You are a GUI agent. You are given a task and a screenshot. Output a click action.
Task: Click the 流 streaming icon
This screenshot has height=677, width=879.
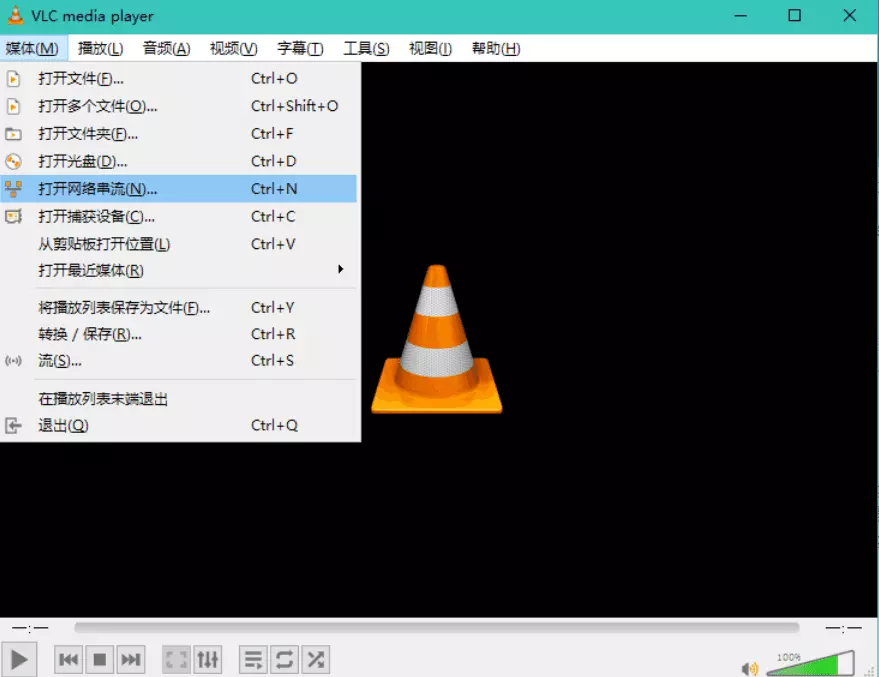click(14, 361)
